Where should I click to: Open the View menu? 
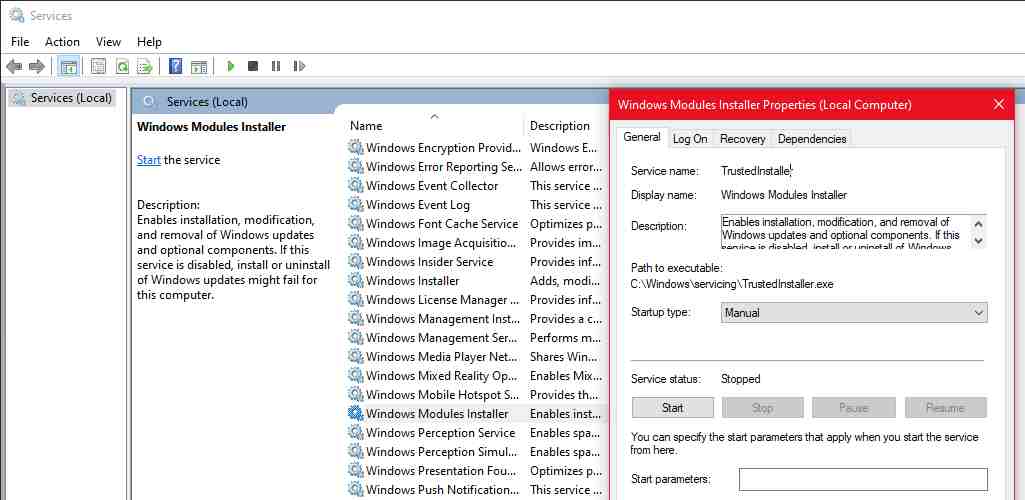coord(109,42)
